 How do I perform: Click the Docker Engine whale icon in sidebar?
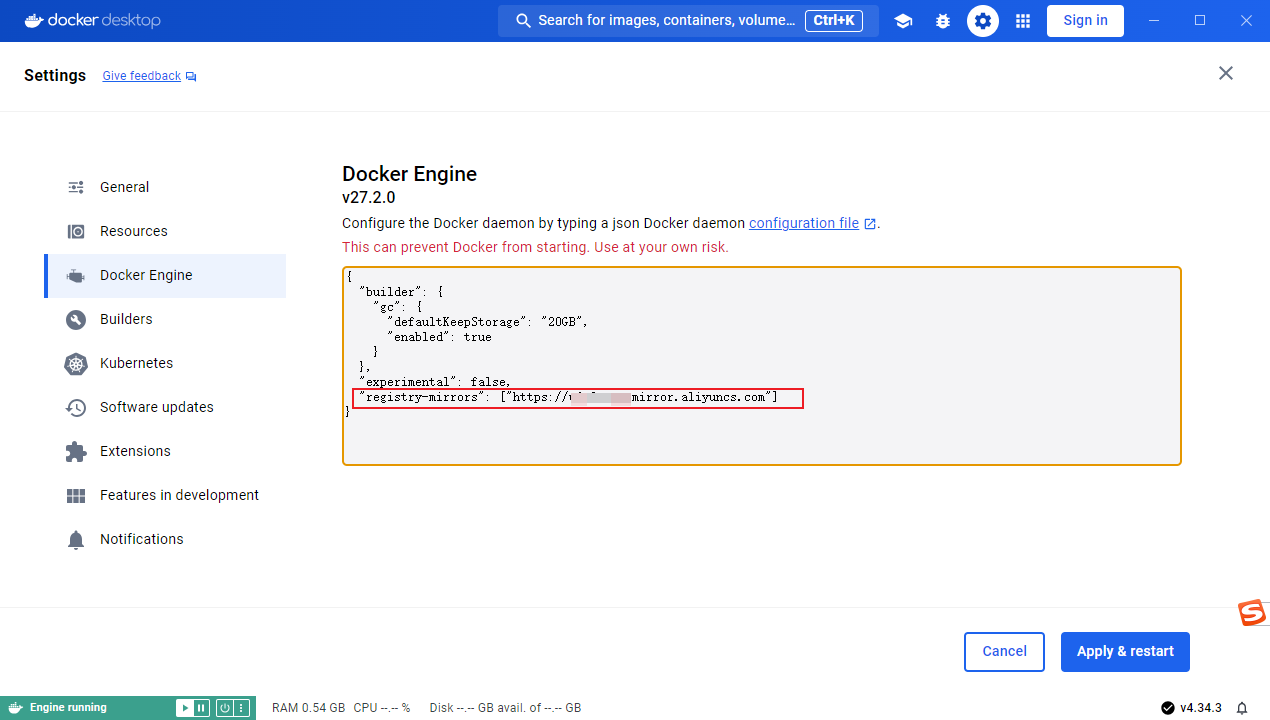click(x=76, y=276)
